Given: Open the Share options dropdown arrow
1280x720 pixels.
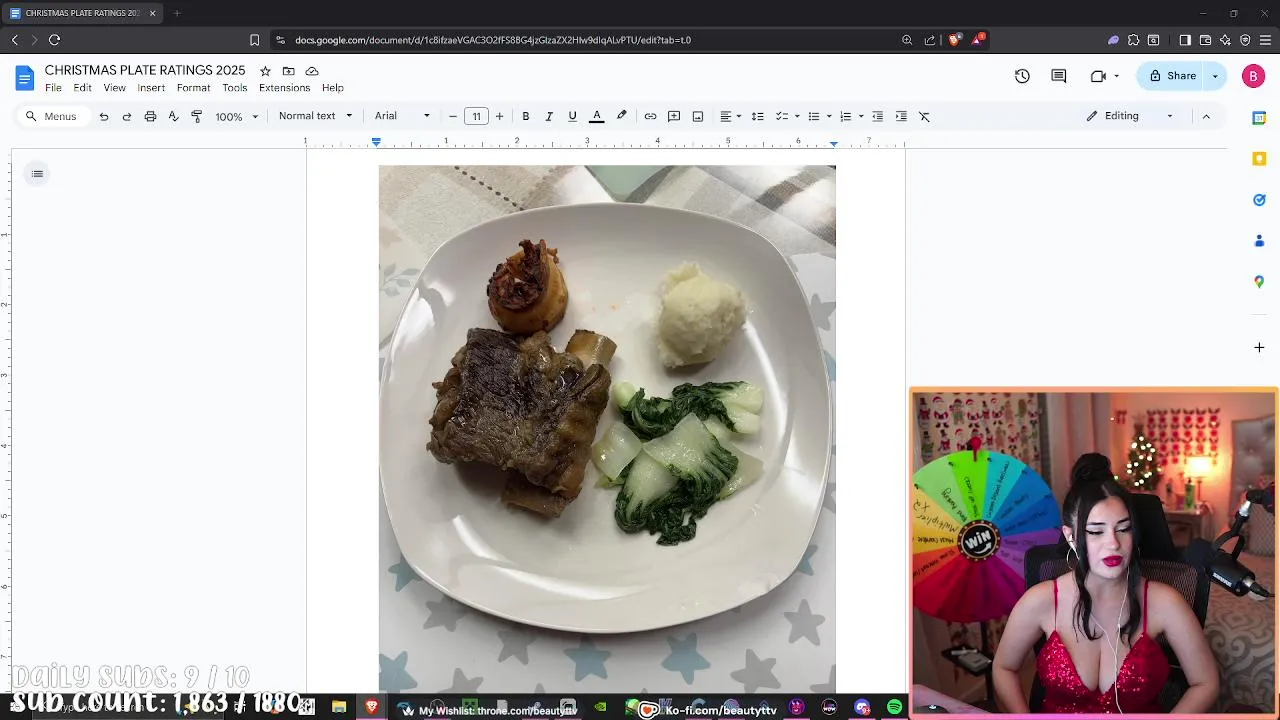Looking at the screenshot, I should coord(1215,76).
